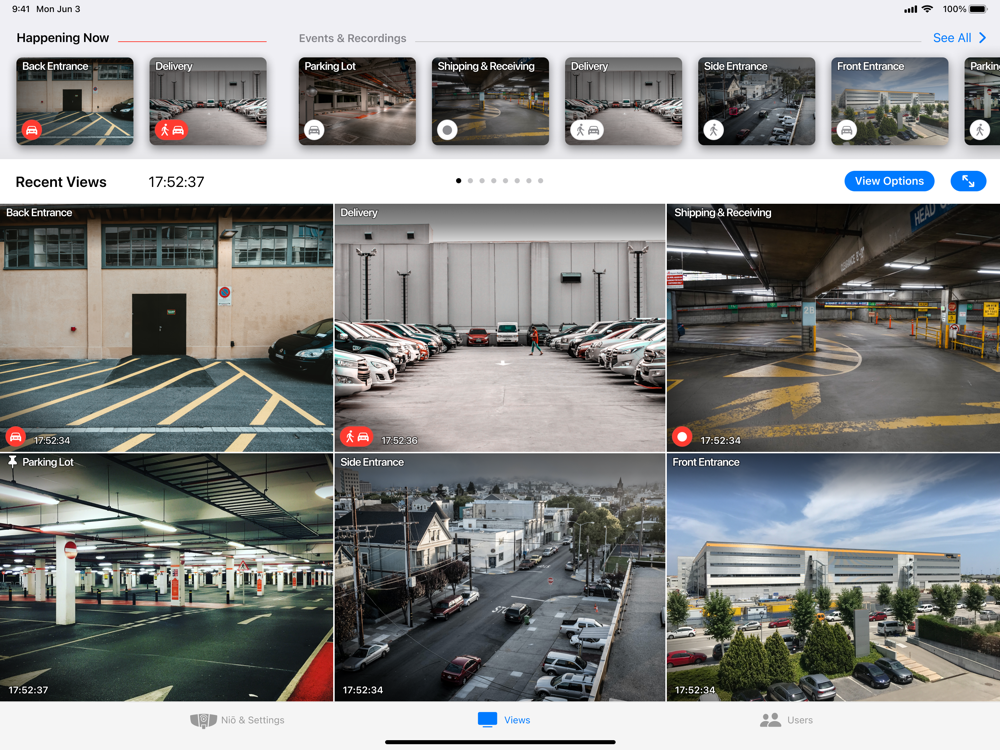Open Delivery thumbnail in Happening Now
1000x750 pixels.
(x=208, y=101)
